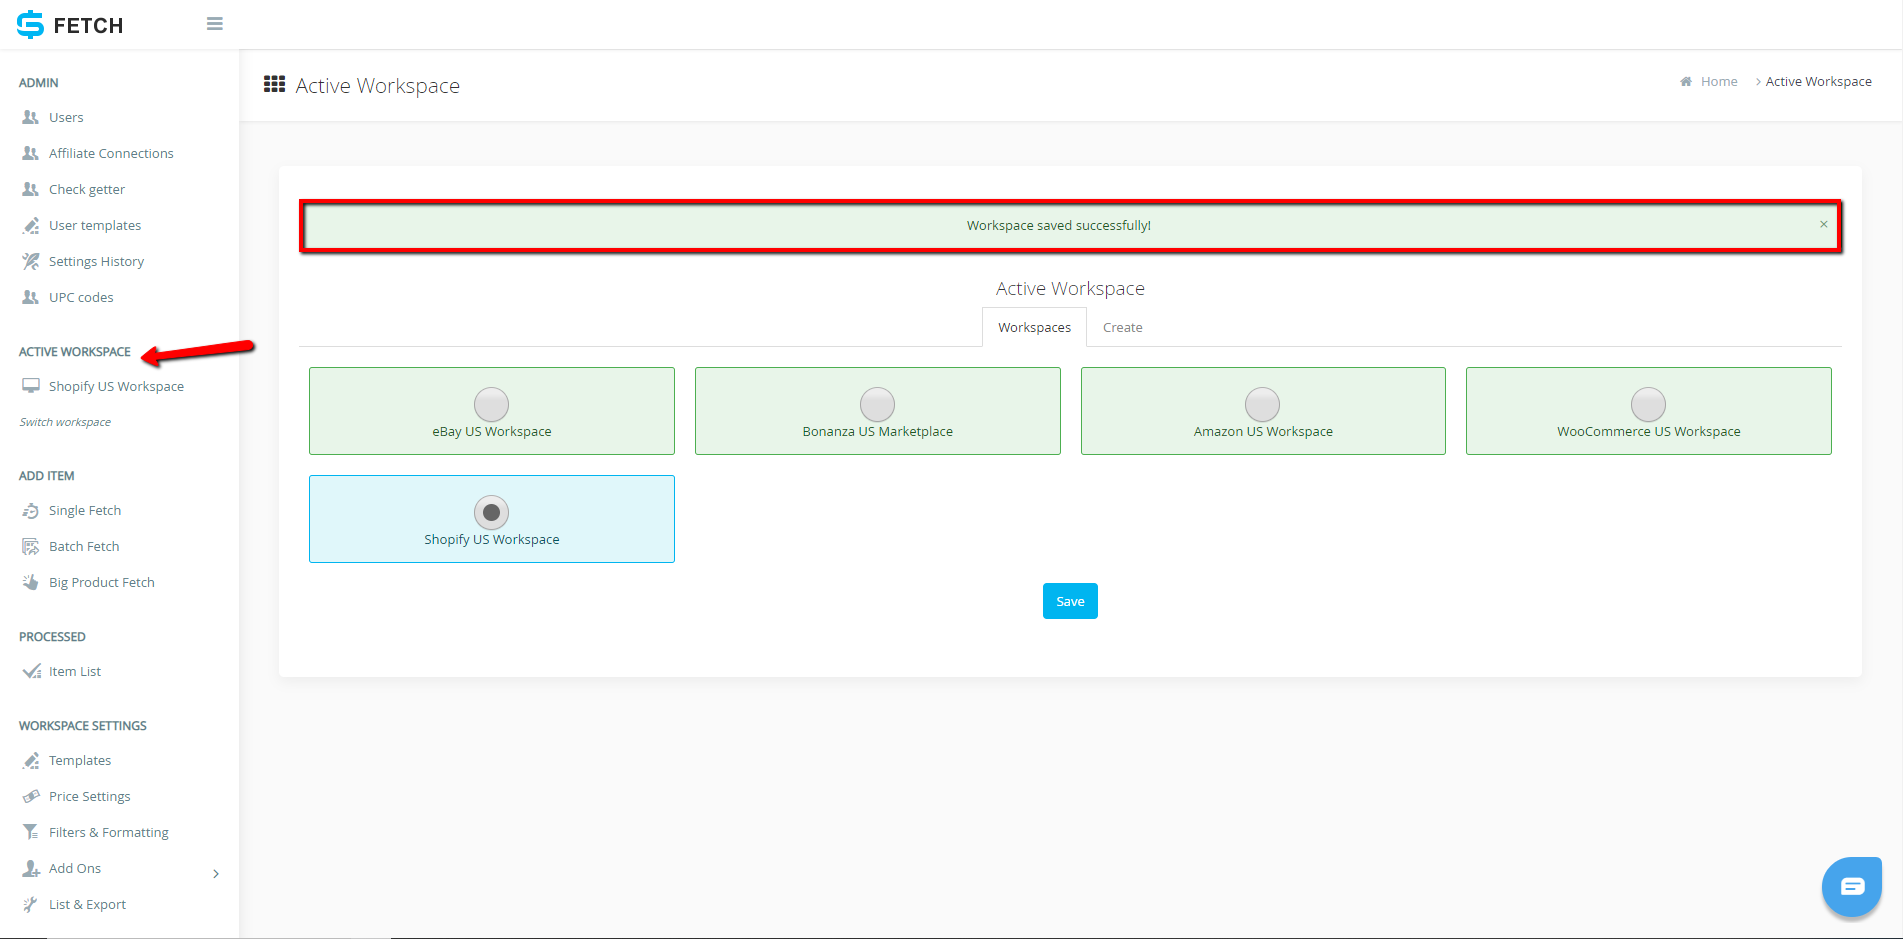Screen dimensions: 1903x939
Task: Open Price Settings menu item
Action: 89,796
